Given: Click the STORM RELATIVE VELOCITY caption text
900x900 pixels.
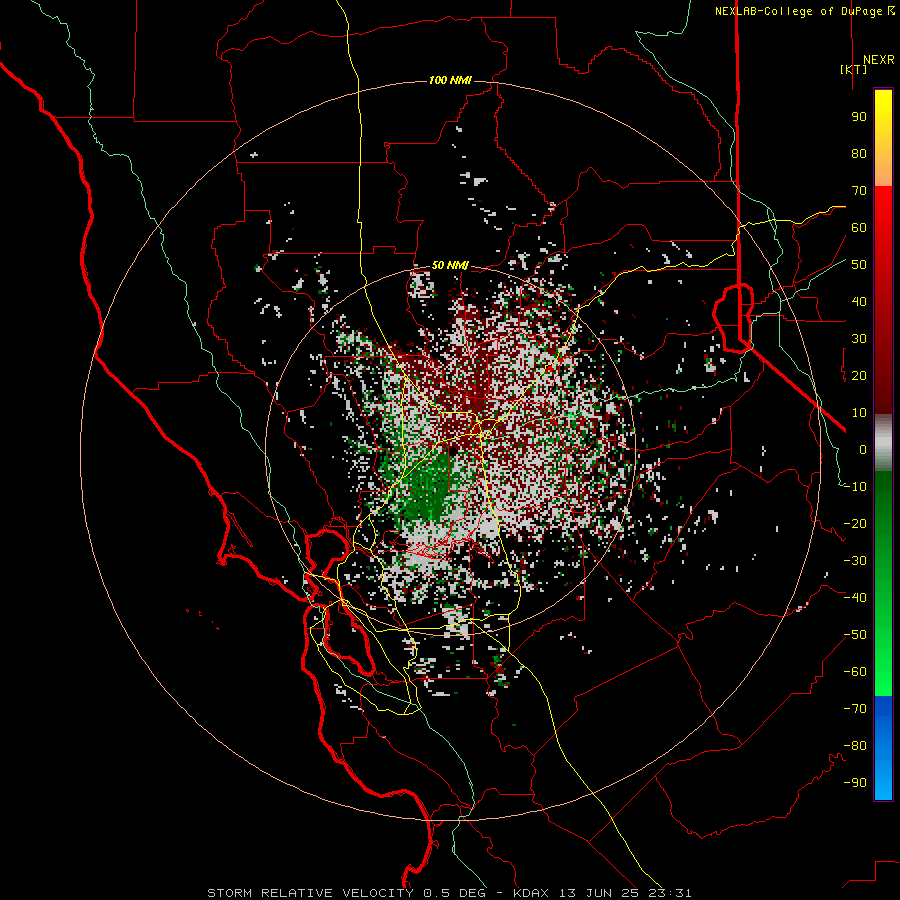Looking at the screenshot, I should (x=310, y=893).
